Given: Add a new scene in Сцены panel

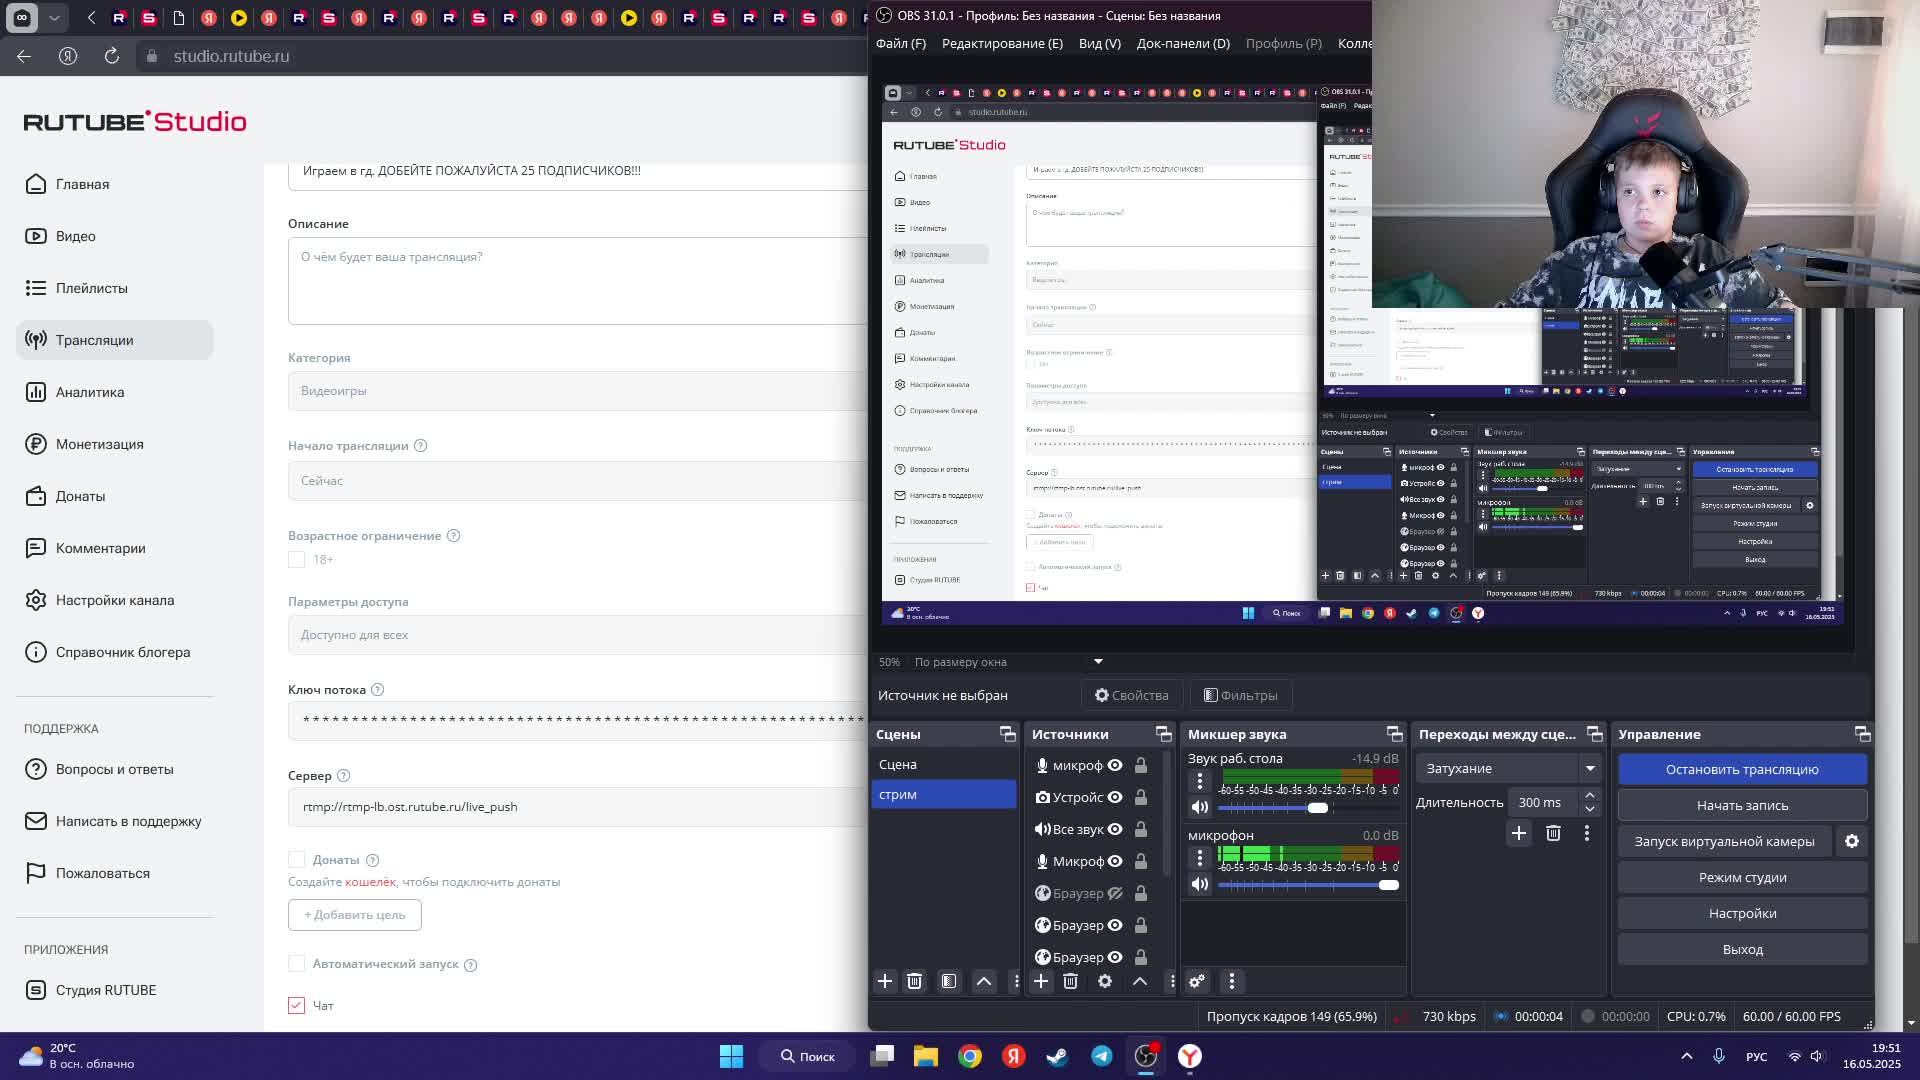Looking at the screenshot, I should click(x=885, y=982).
